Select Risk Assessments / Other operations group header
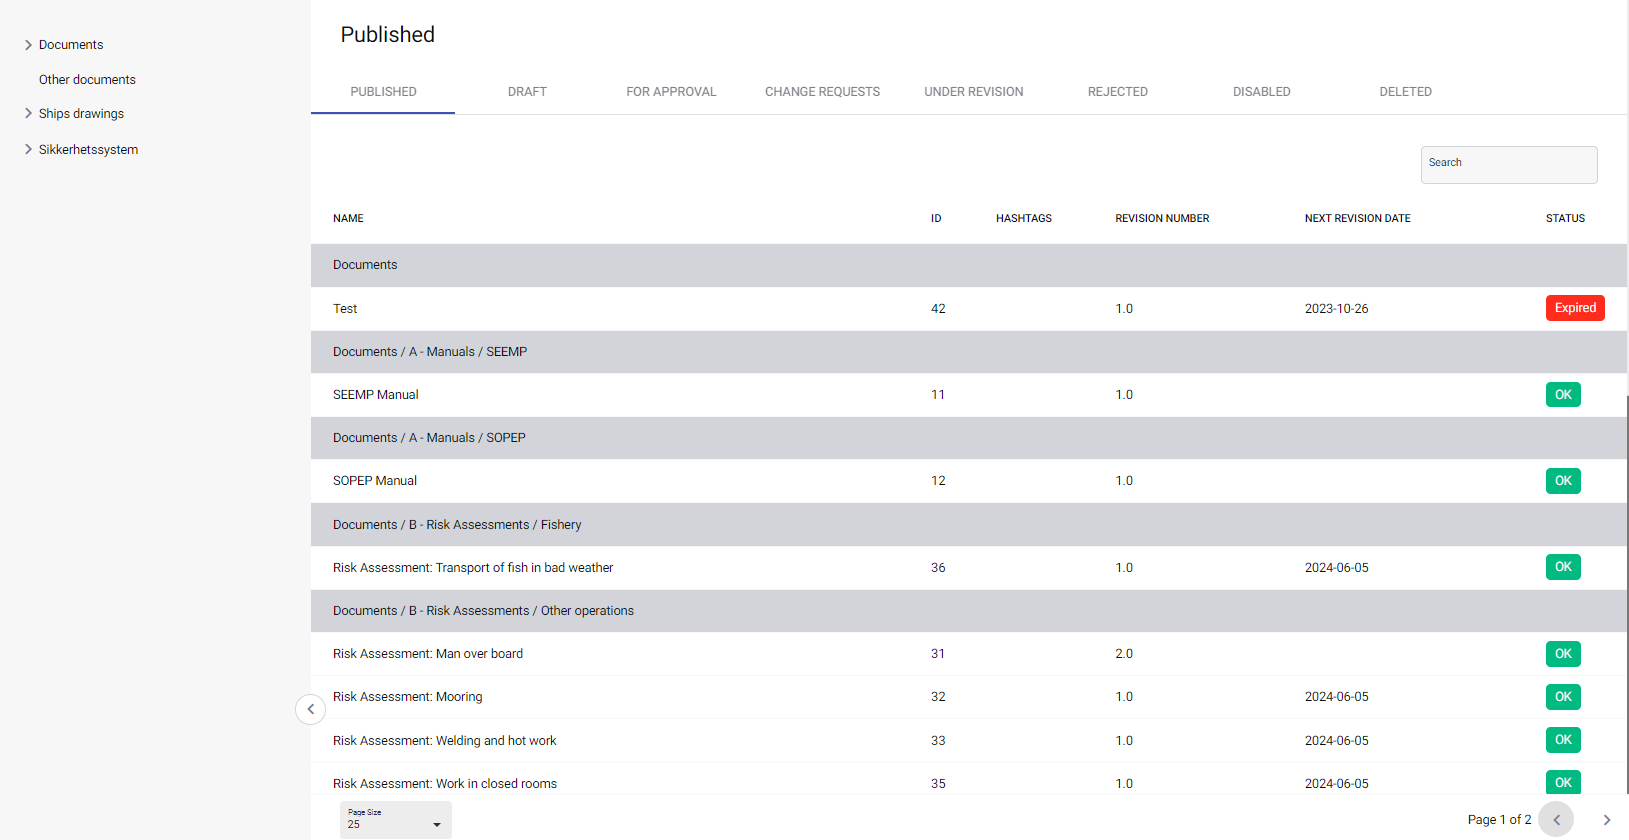The width and height of the screenshot is (1629, 840). click(968, 611)
